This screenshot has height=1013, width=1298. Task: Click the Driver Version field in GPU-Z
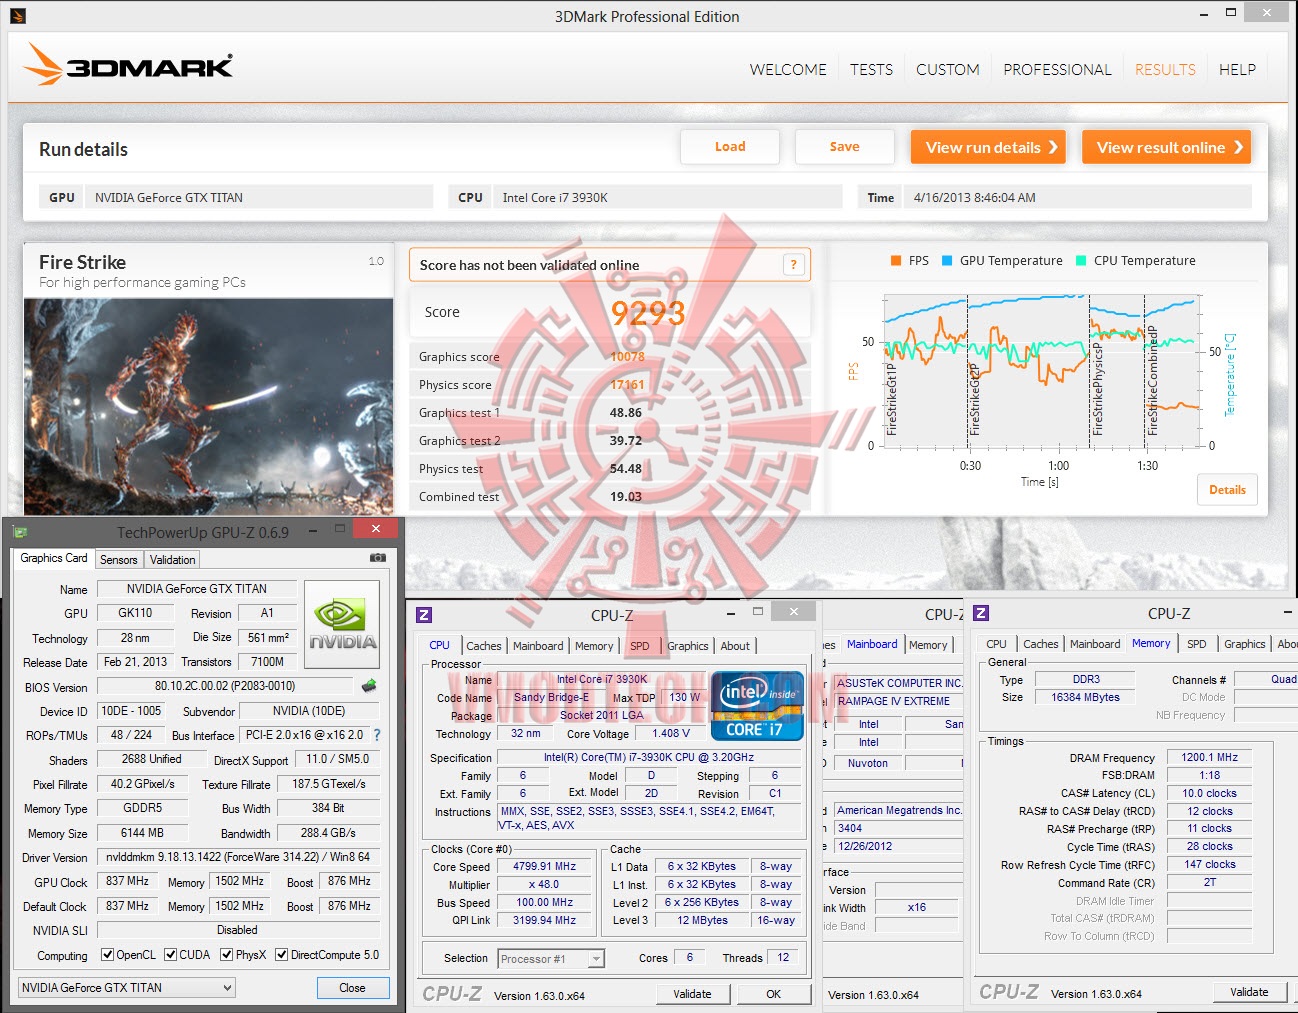pos(238,857)
